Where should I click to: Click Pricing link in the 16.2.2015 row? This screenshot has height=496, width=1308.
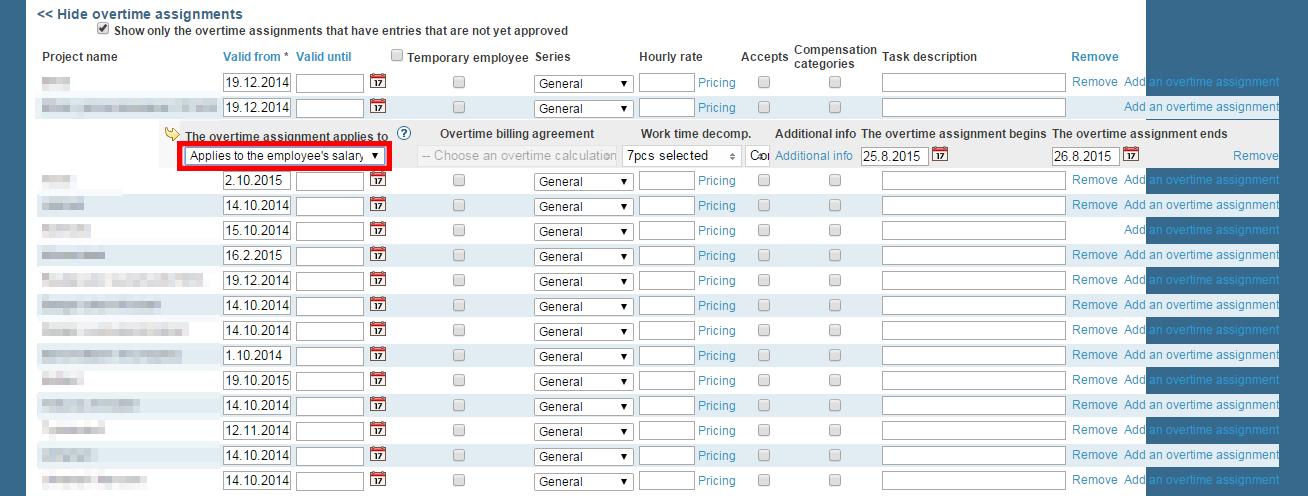[716, 255]
